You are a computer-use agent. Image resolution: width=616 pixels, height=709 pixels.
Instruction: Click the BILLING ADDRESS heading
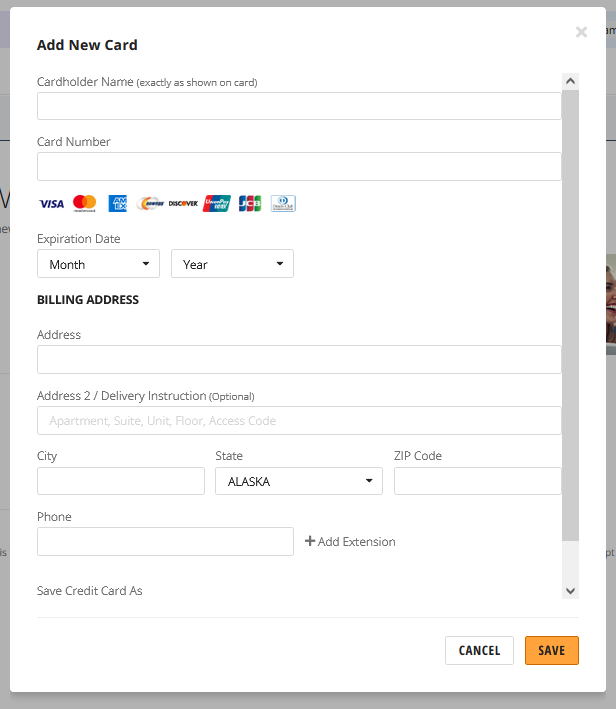(88, 300)
